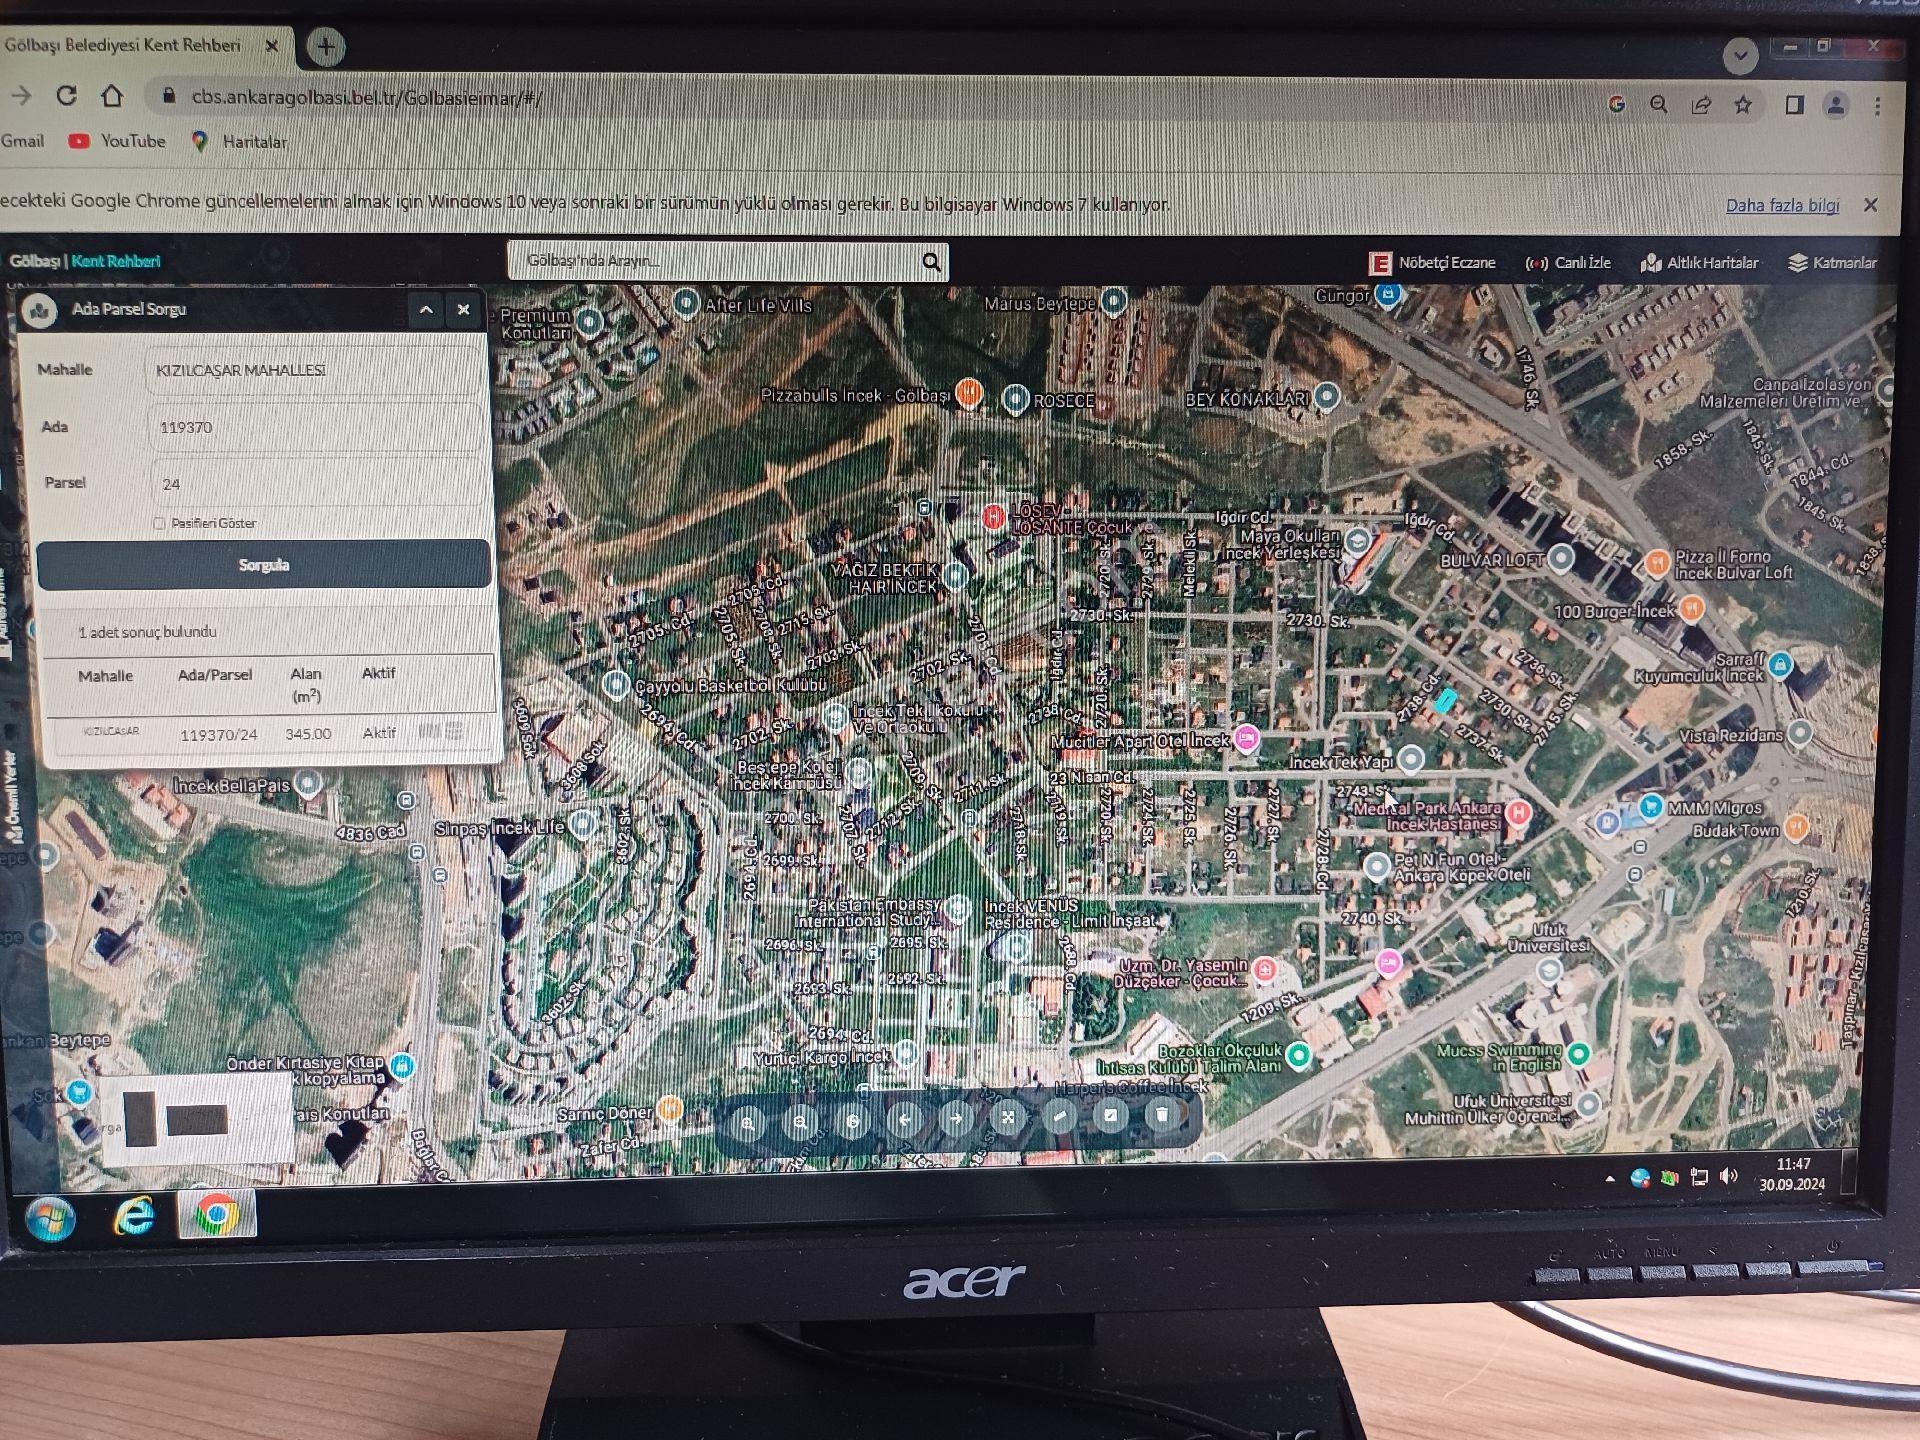Viewport: 1920px width, 1440px height.
Task: Open Canlı İzle live view
Action: coord(1568,263)
